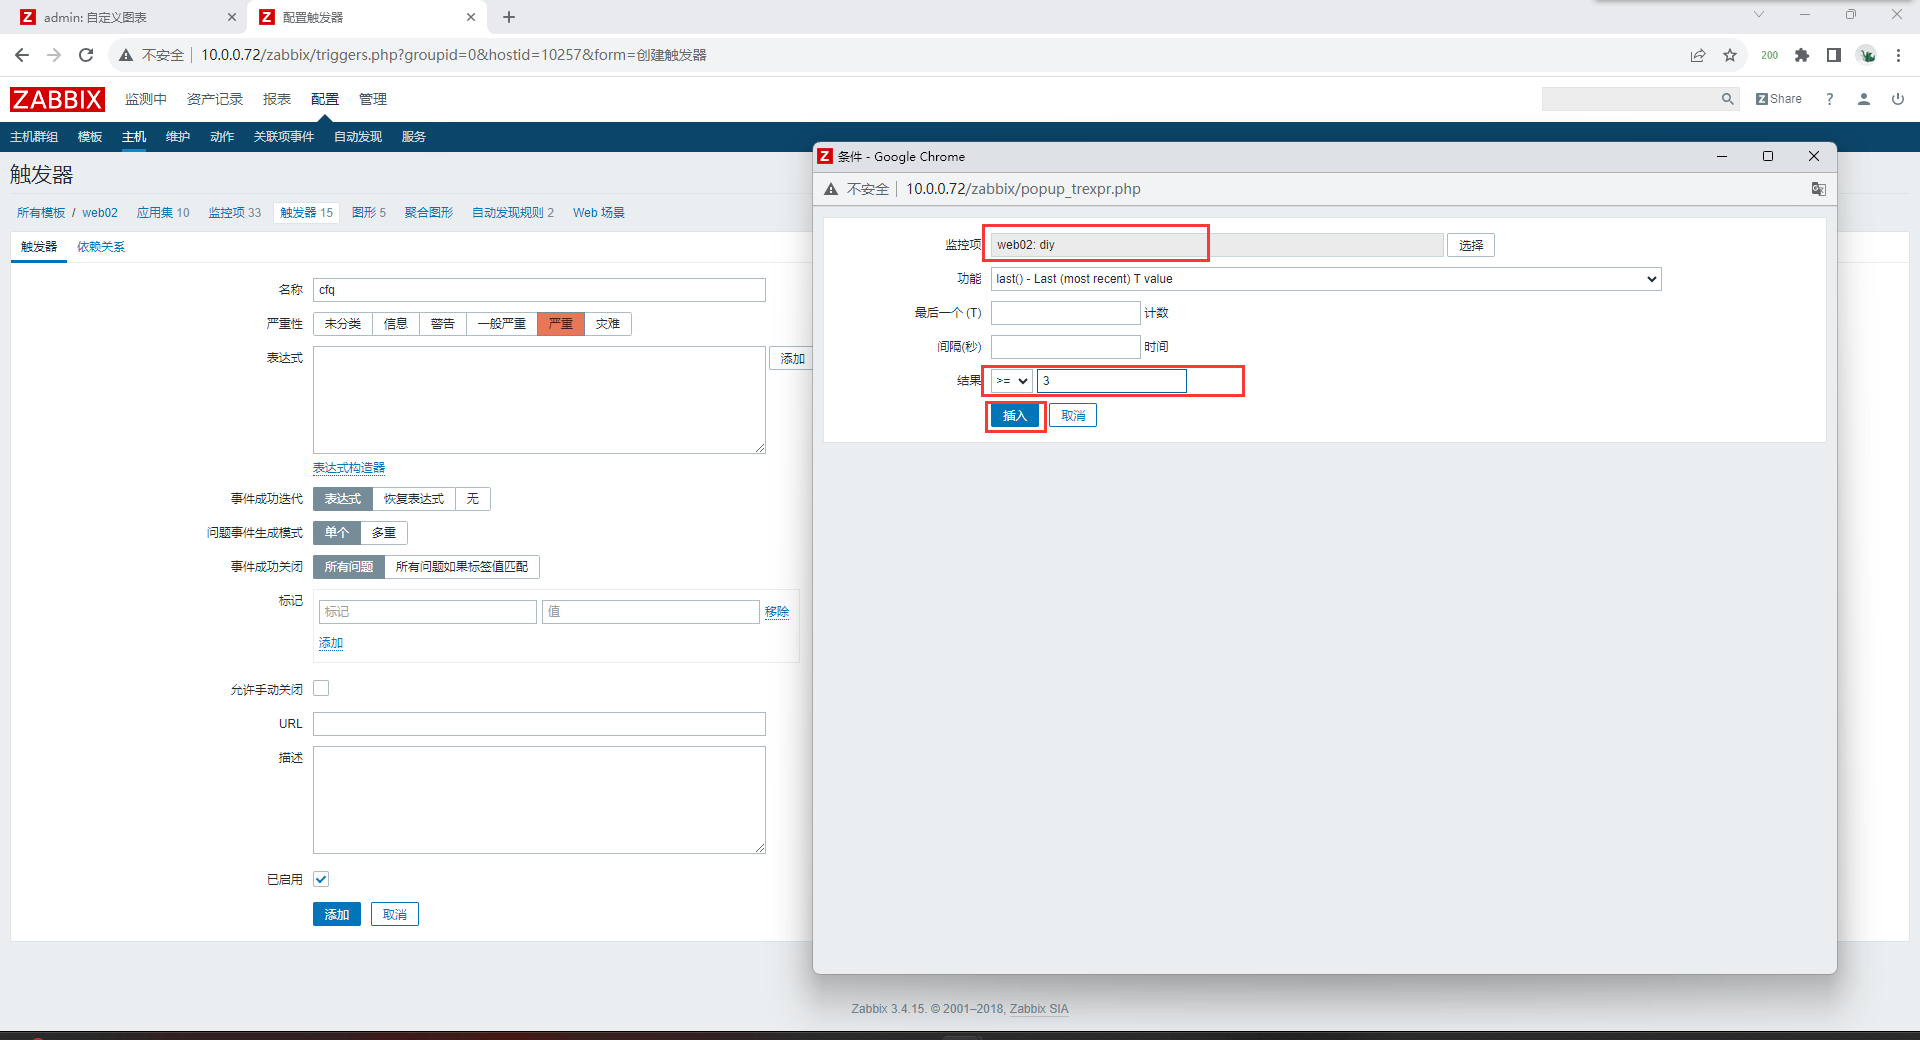Close the 配置触发器 browser tab
Viewport: 1920px width, 1040px height.
(471, 17)
